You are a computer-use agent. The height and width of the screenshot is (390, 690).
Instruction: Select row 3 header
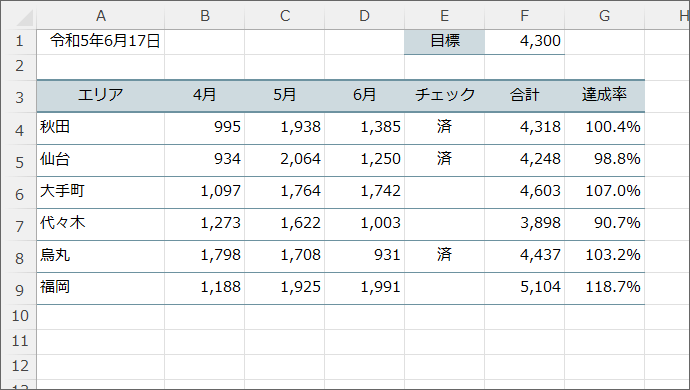coord(19,96)
